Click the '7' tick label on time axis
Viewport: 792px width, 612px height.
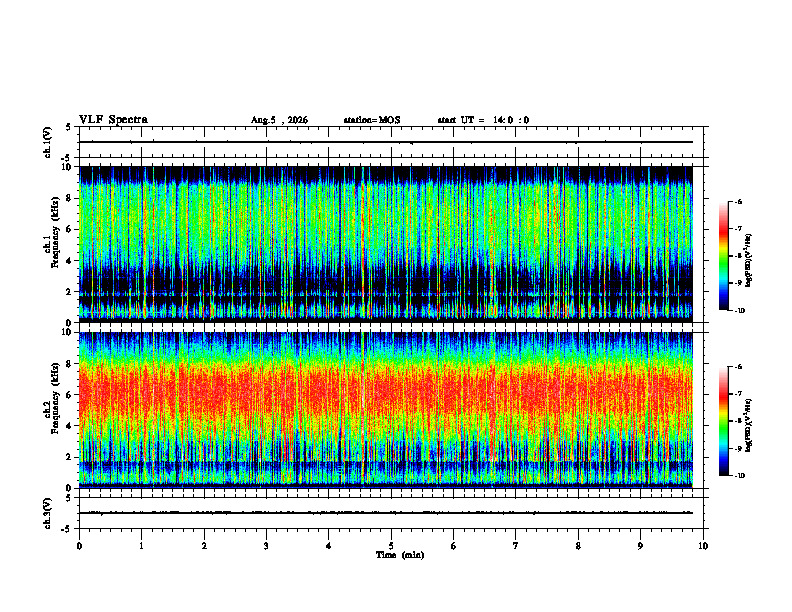tap(516, 546)
